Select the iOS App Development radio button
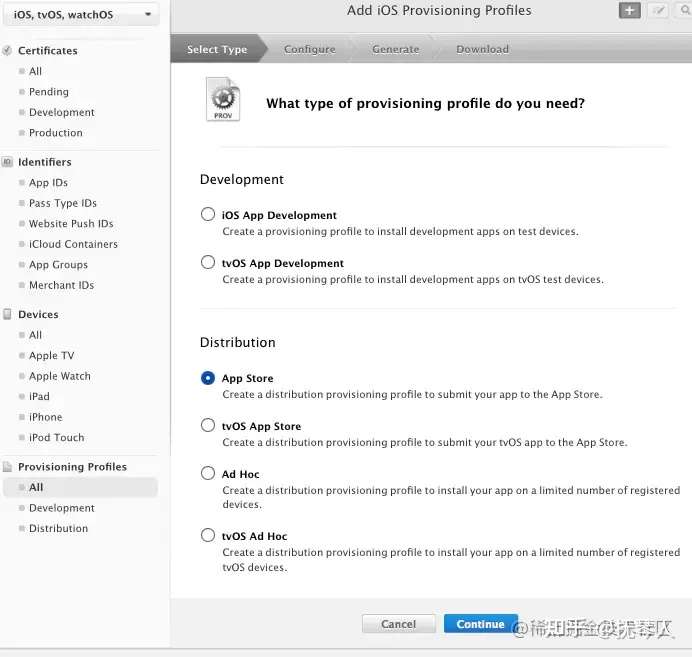This screenshot has height=657, width=692. [x=208, y=214]
